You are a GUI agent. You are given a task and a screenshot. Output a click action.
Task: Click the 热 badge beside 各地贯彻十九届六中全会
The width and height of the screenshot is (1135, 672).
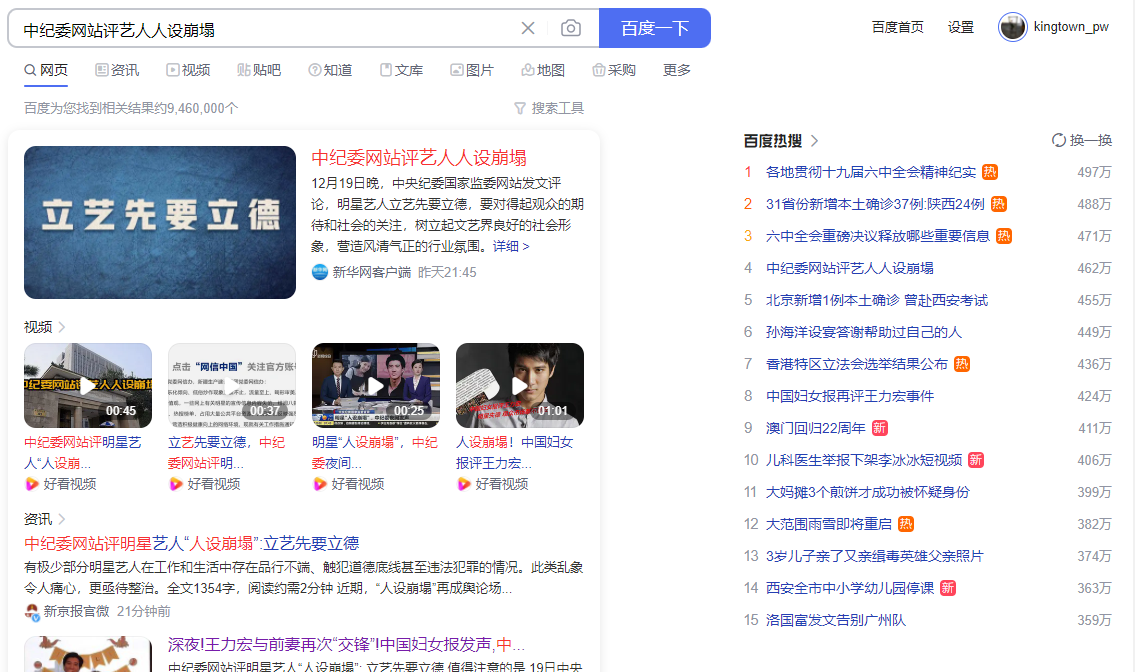pos(990,172)
